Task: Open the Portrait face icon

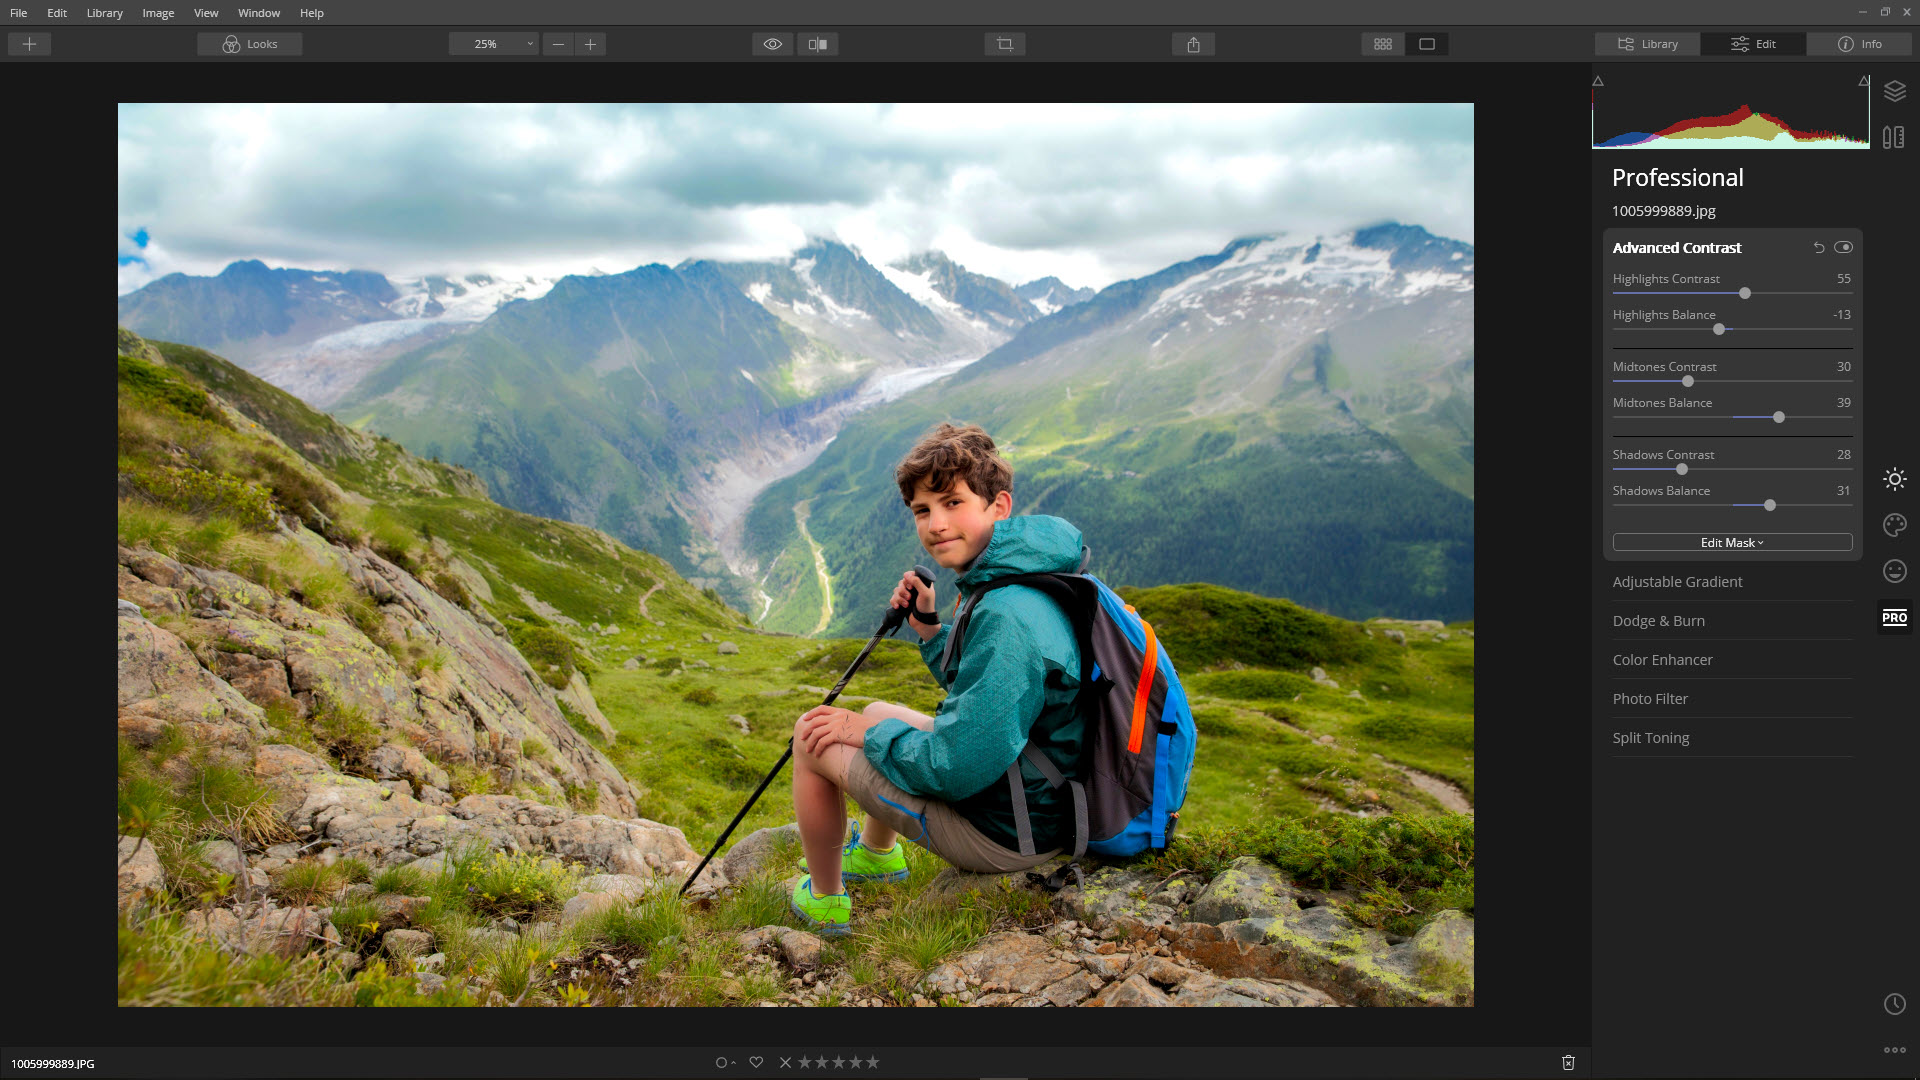Action: [x=1895, y=571]
